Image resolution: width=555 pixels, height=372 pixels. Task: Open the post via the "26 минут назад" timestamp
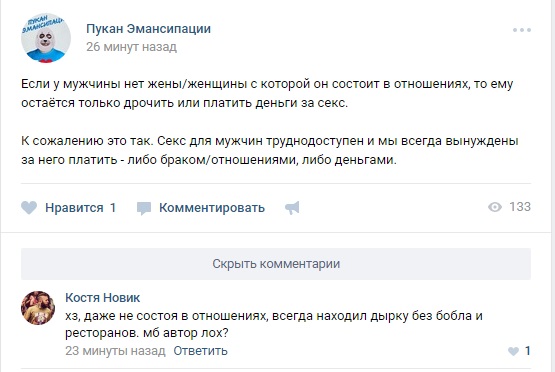coord(131,47)
